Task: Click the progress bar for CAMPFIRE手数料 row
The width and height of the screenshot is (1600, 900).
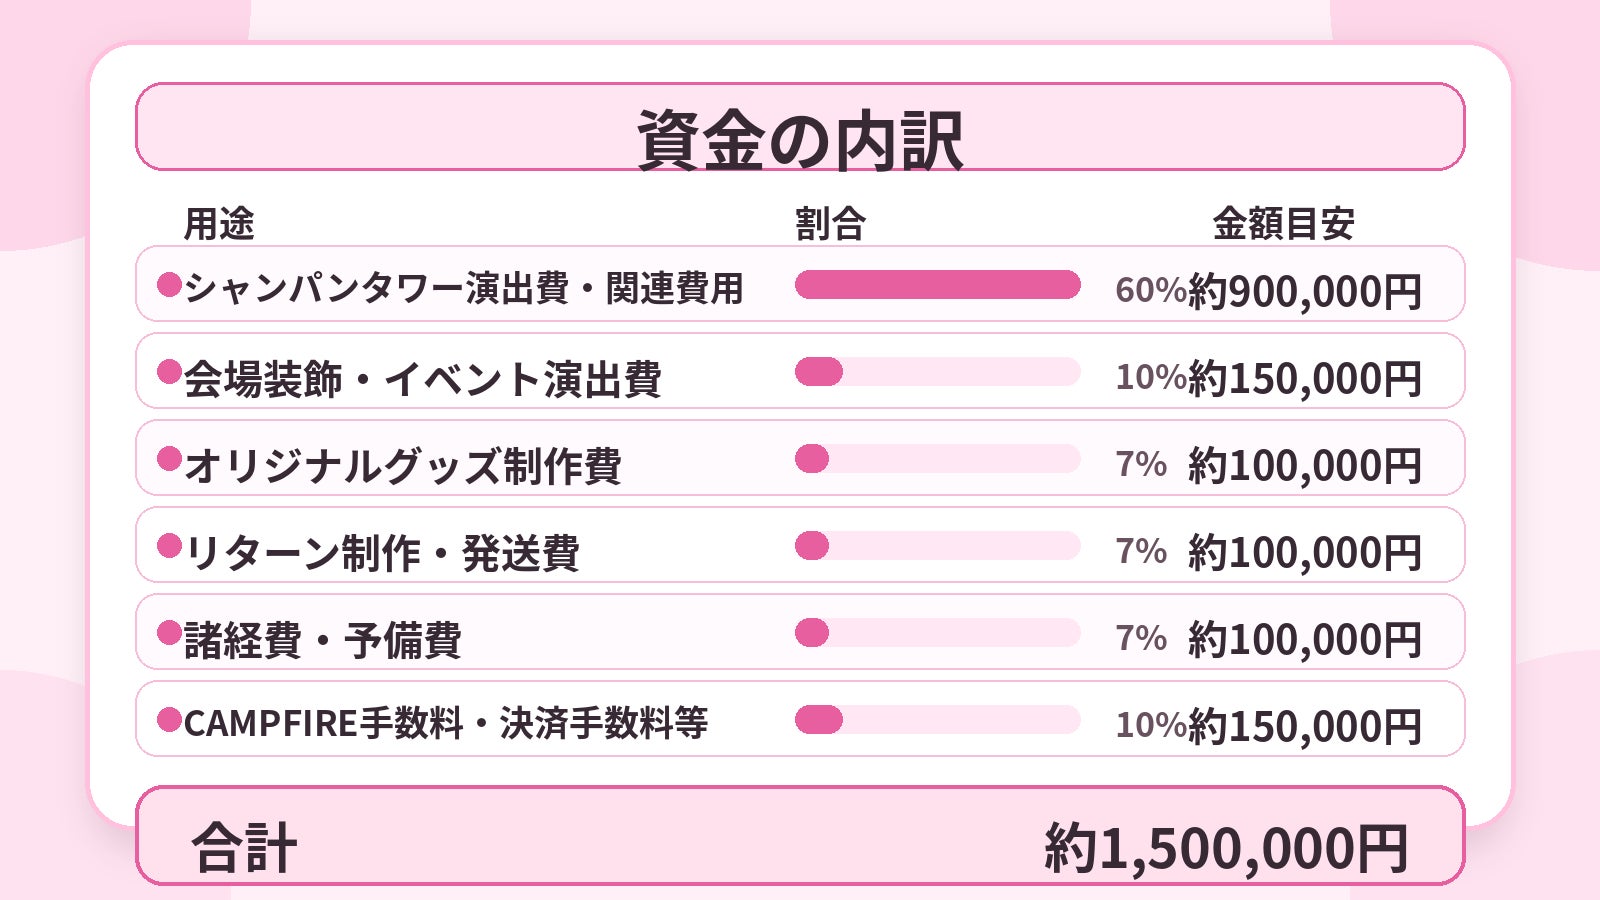Action: tap(937, 720)
